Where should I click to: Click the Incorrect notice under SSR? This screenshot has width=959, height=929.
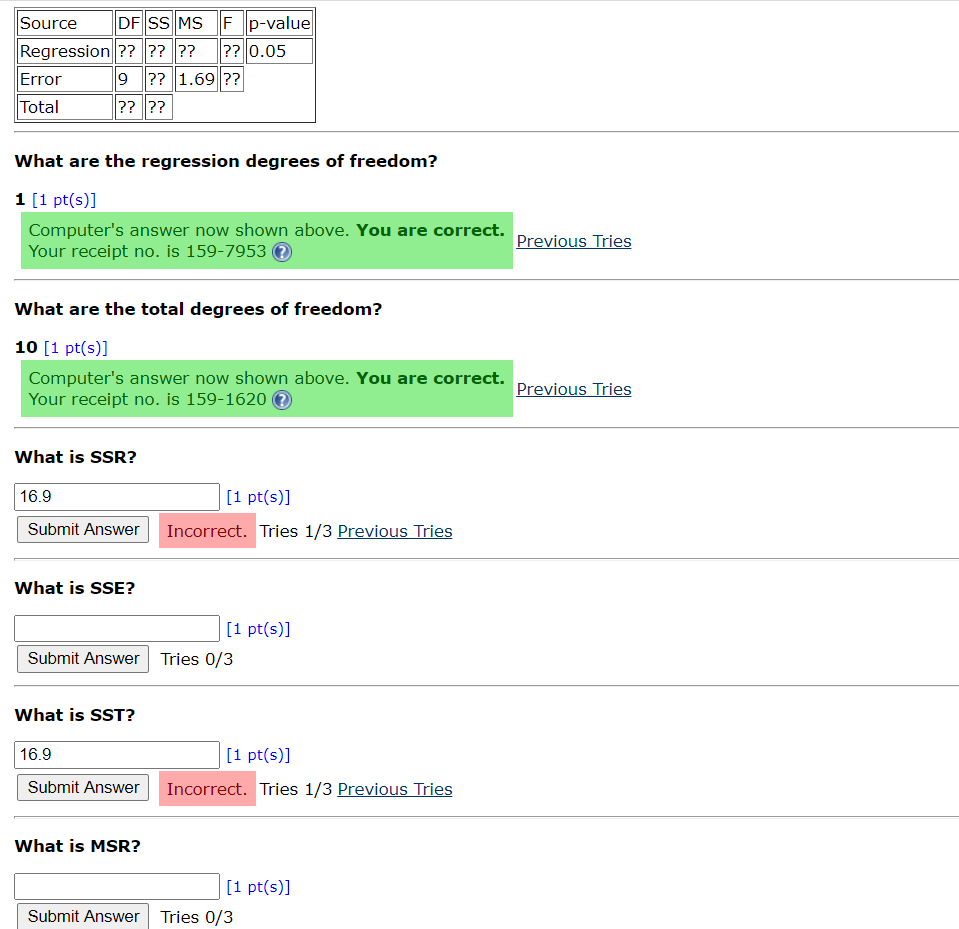pos(207,531)
